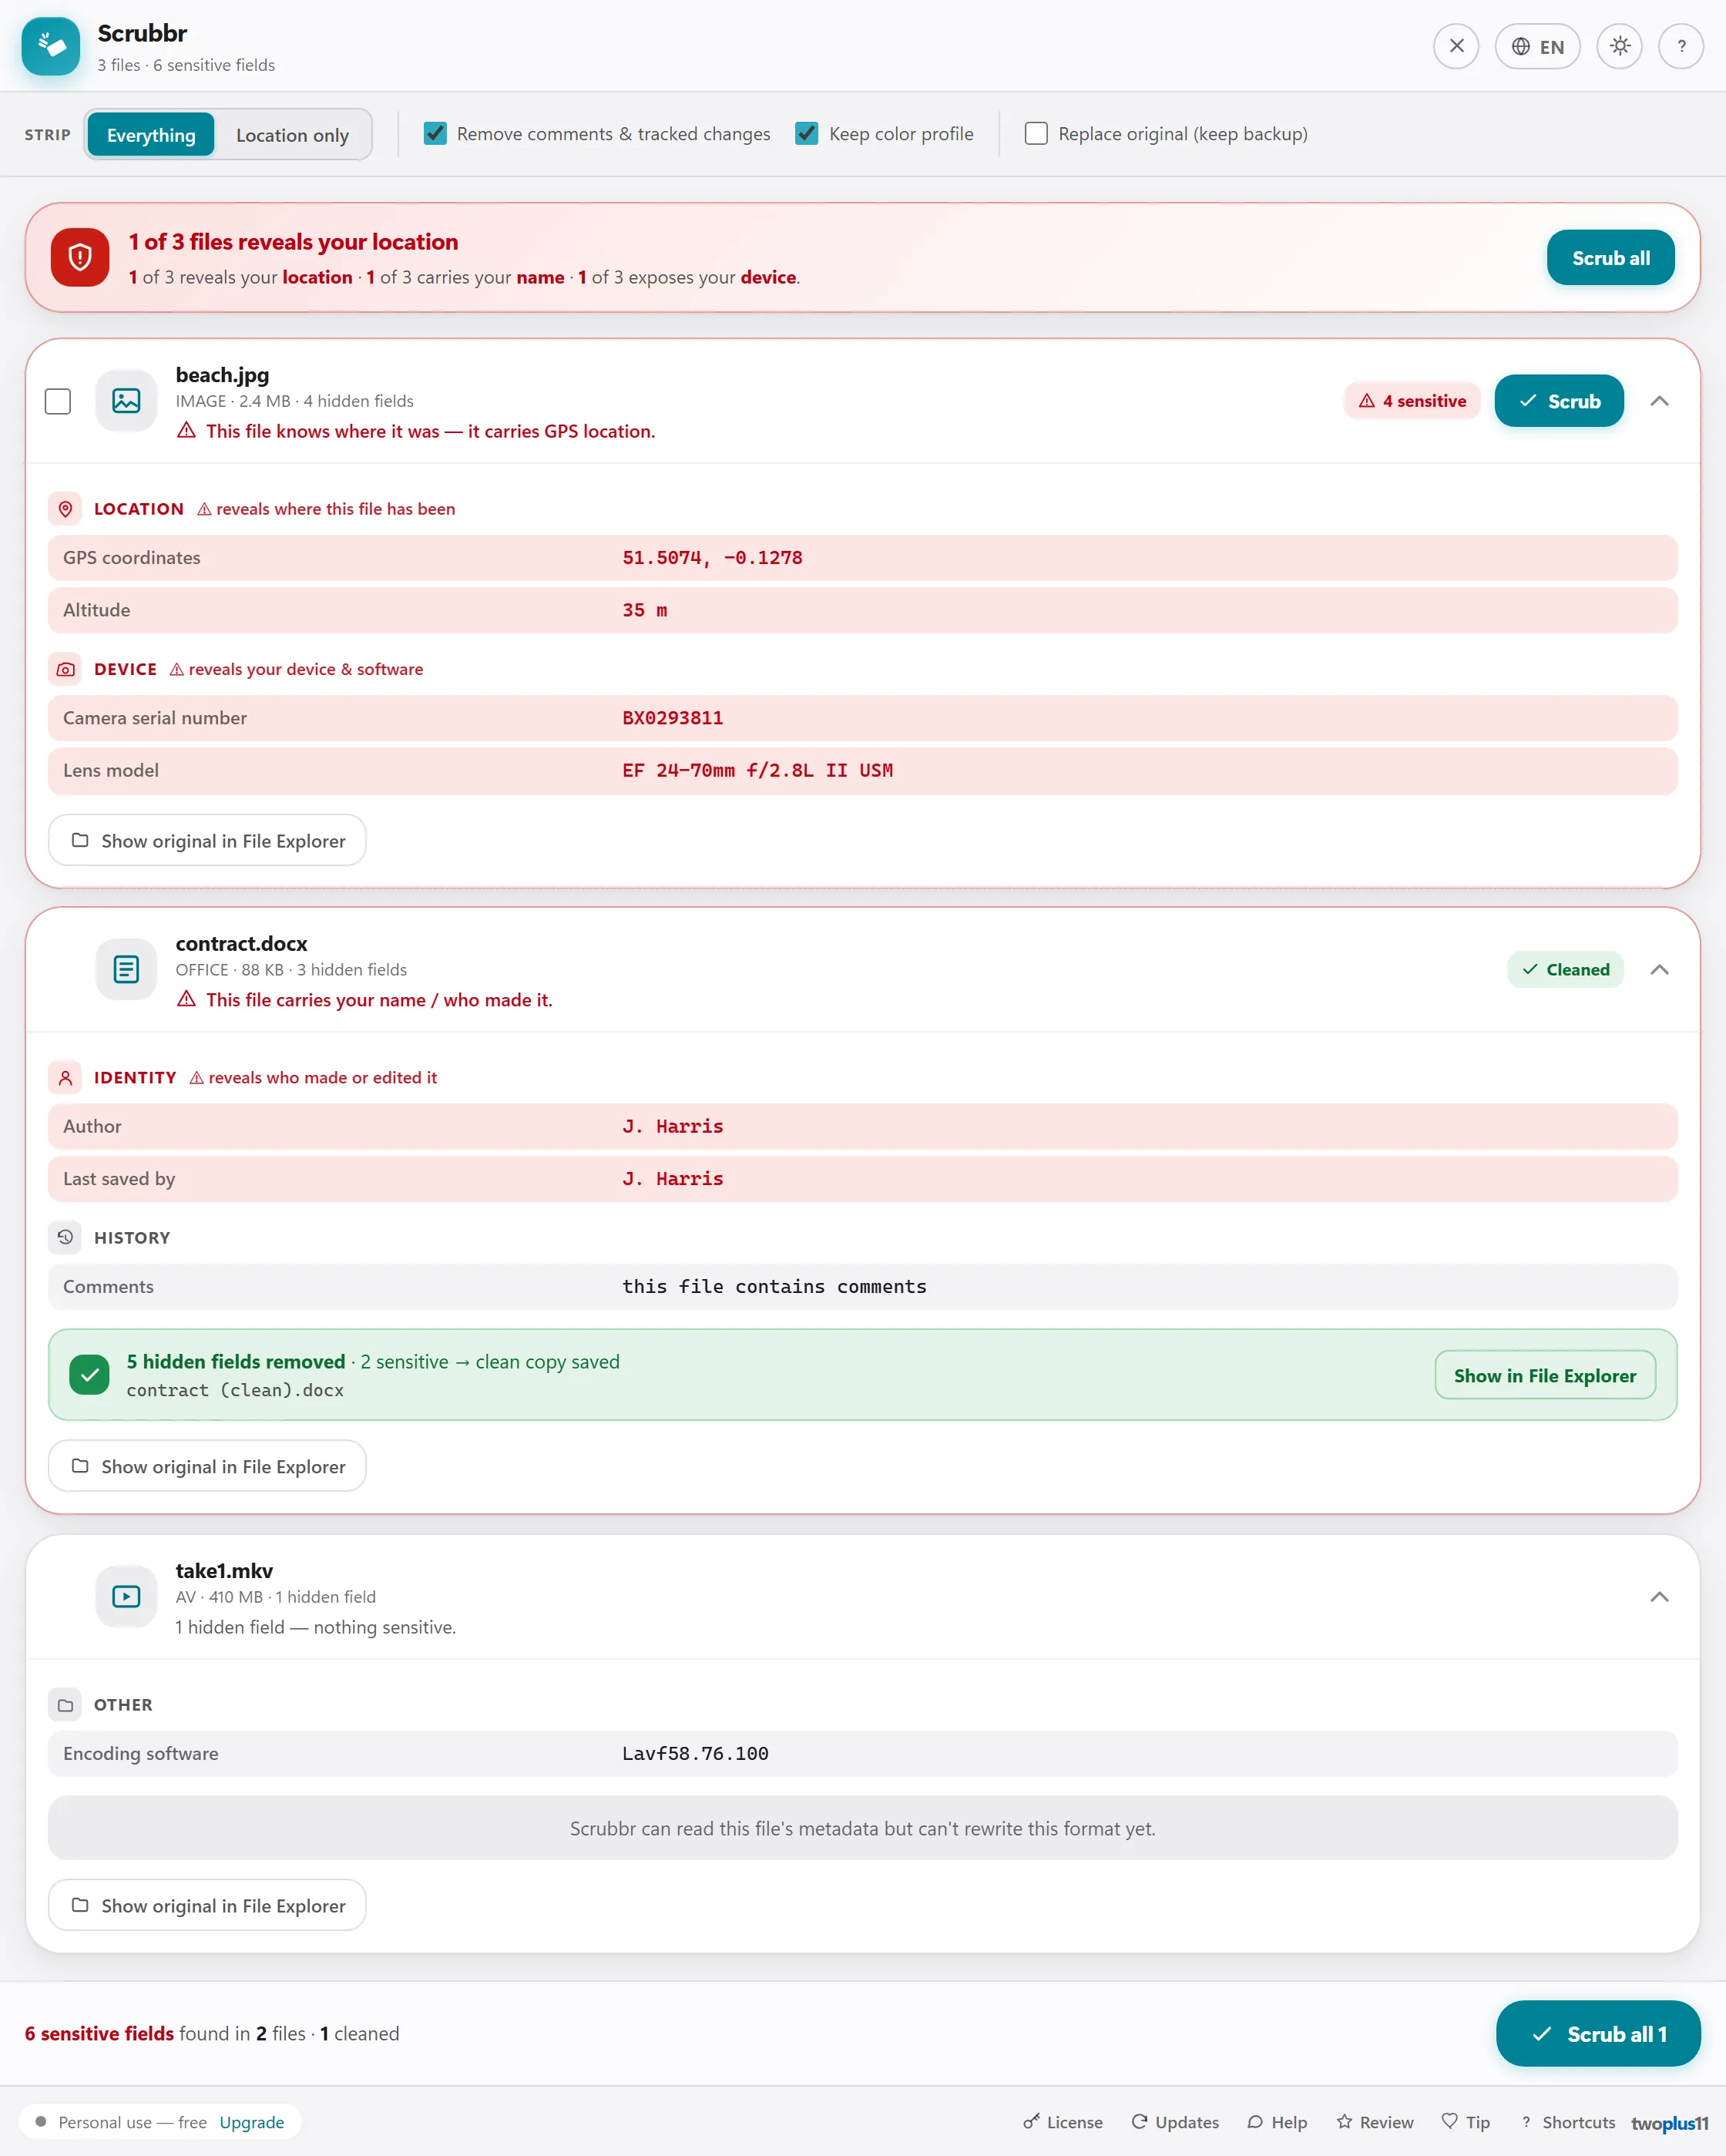
Task: Check for Updates in the footer
Action: point(1175,2122)
